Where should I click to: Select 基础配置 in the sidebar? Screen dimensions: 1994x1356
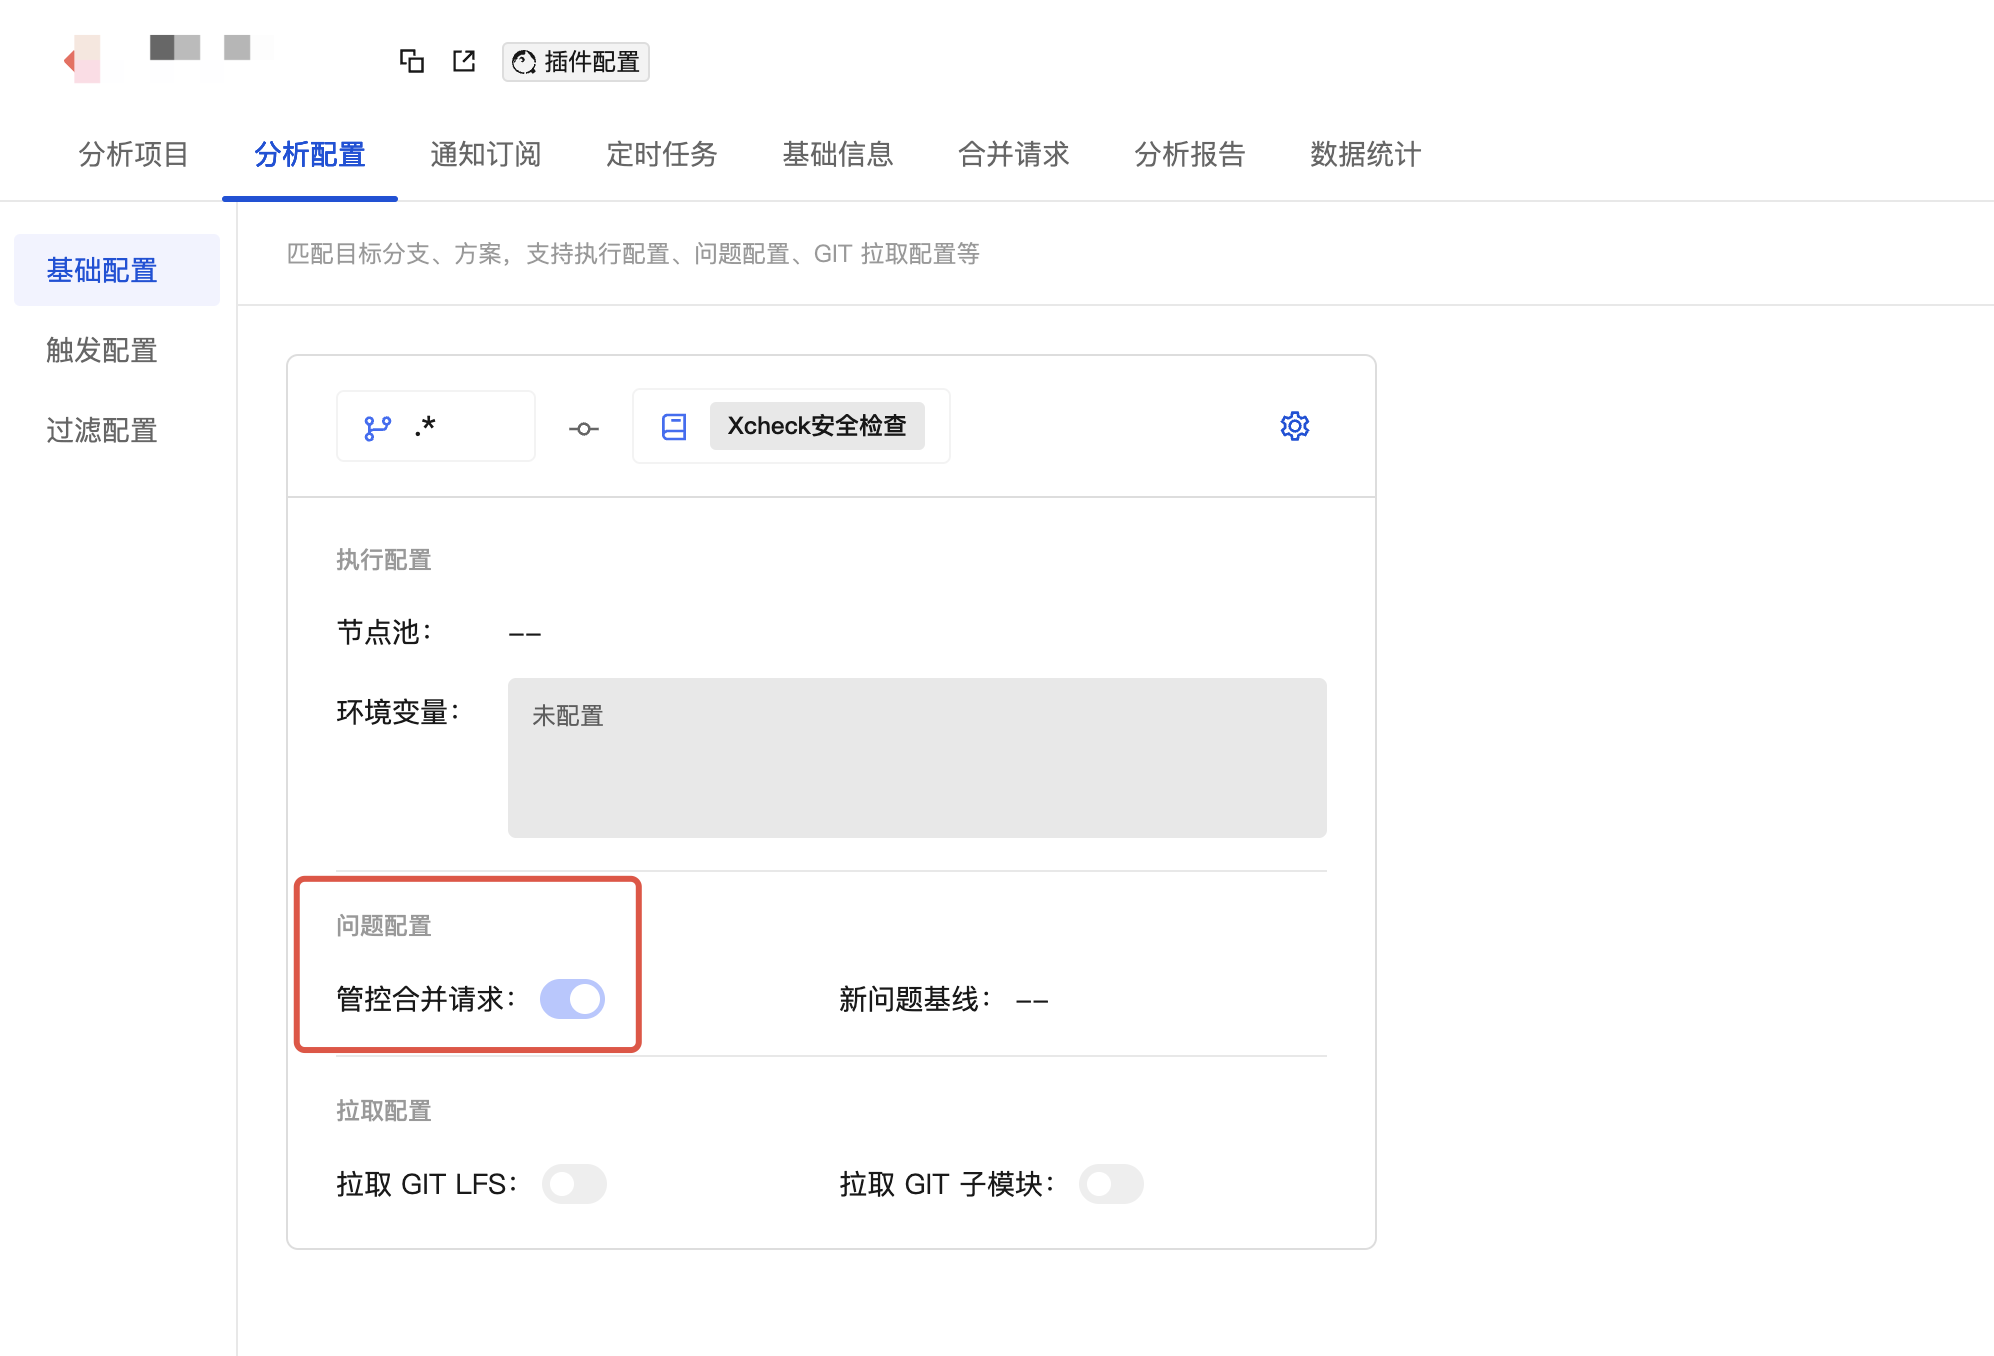tap(117, 270)
